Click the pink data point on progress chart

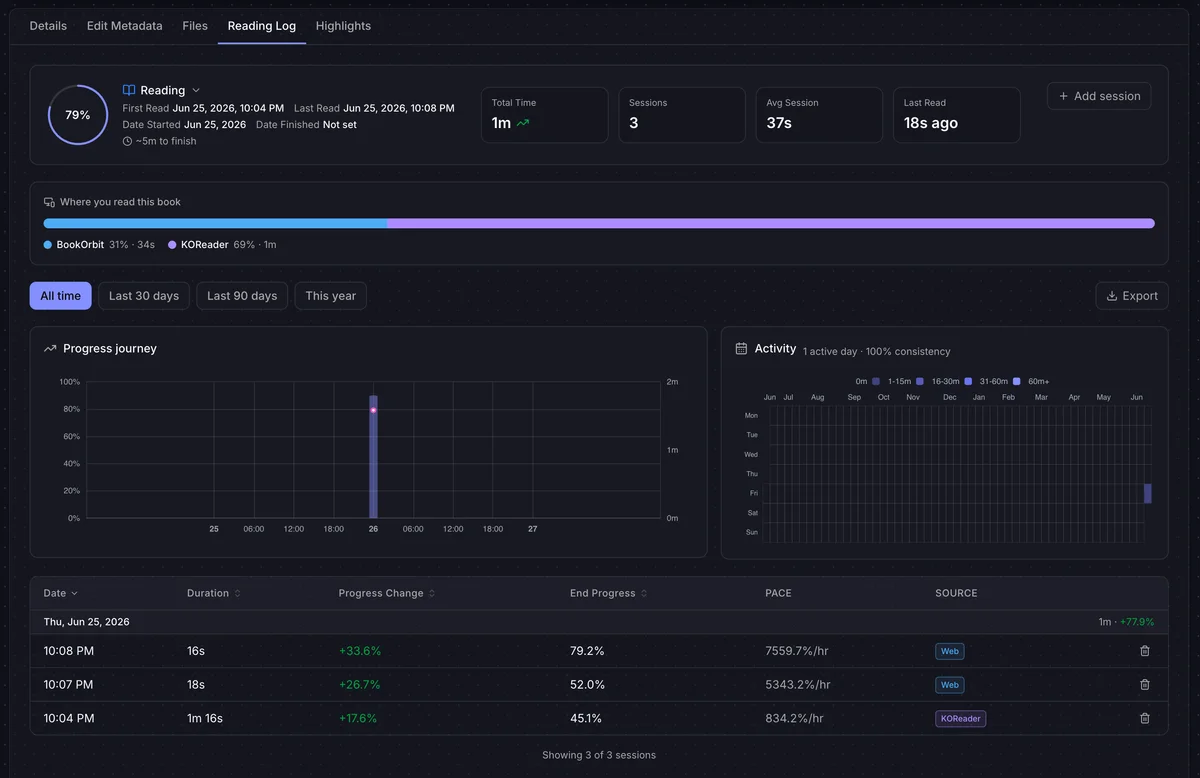tap(373, 410)
